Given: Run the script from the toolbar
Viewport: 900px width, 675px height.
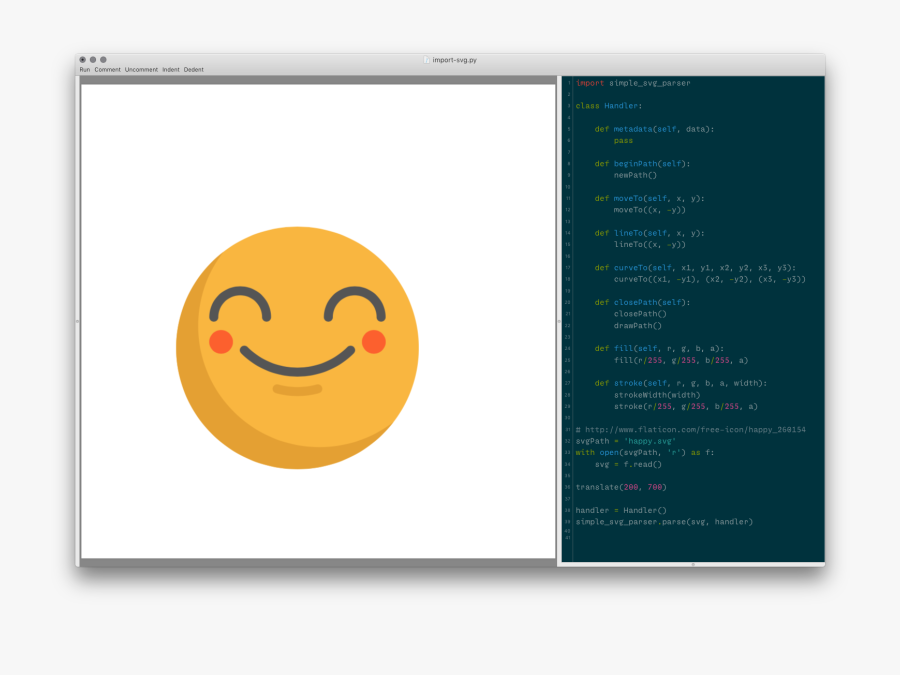Looking at the screenshot, I should click(x=84, y=70).
